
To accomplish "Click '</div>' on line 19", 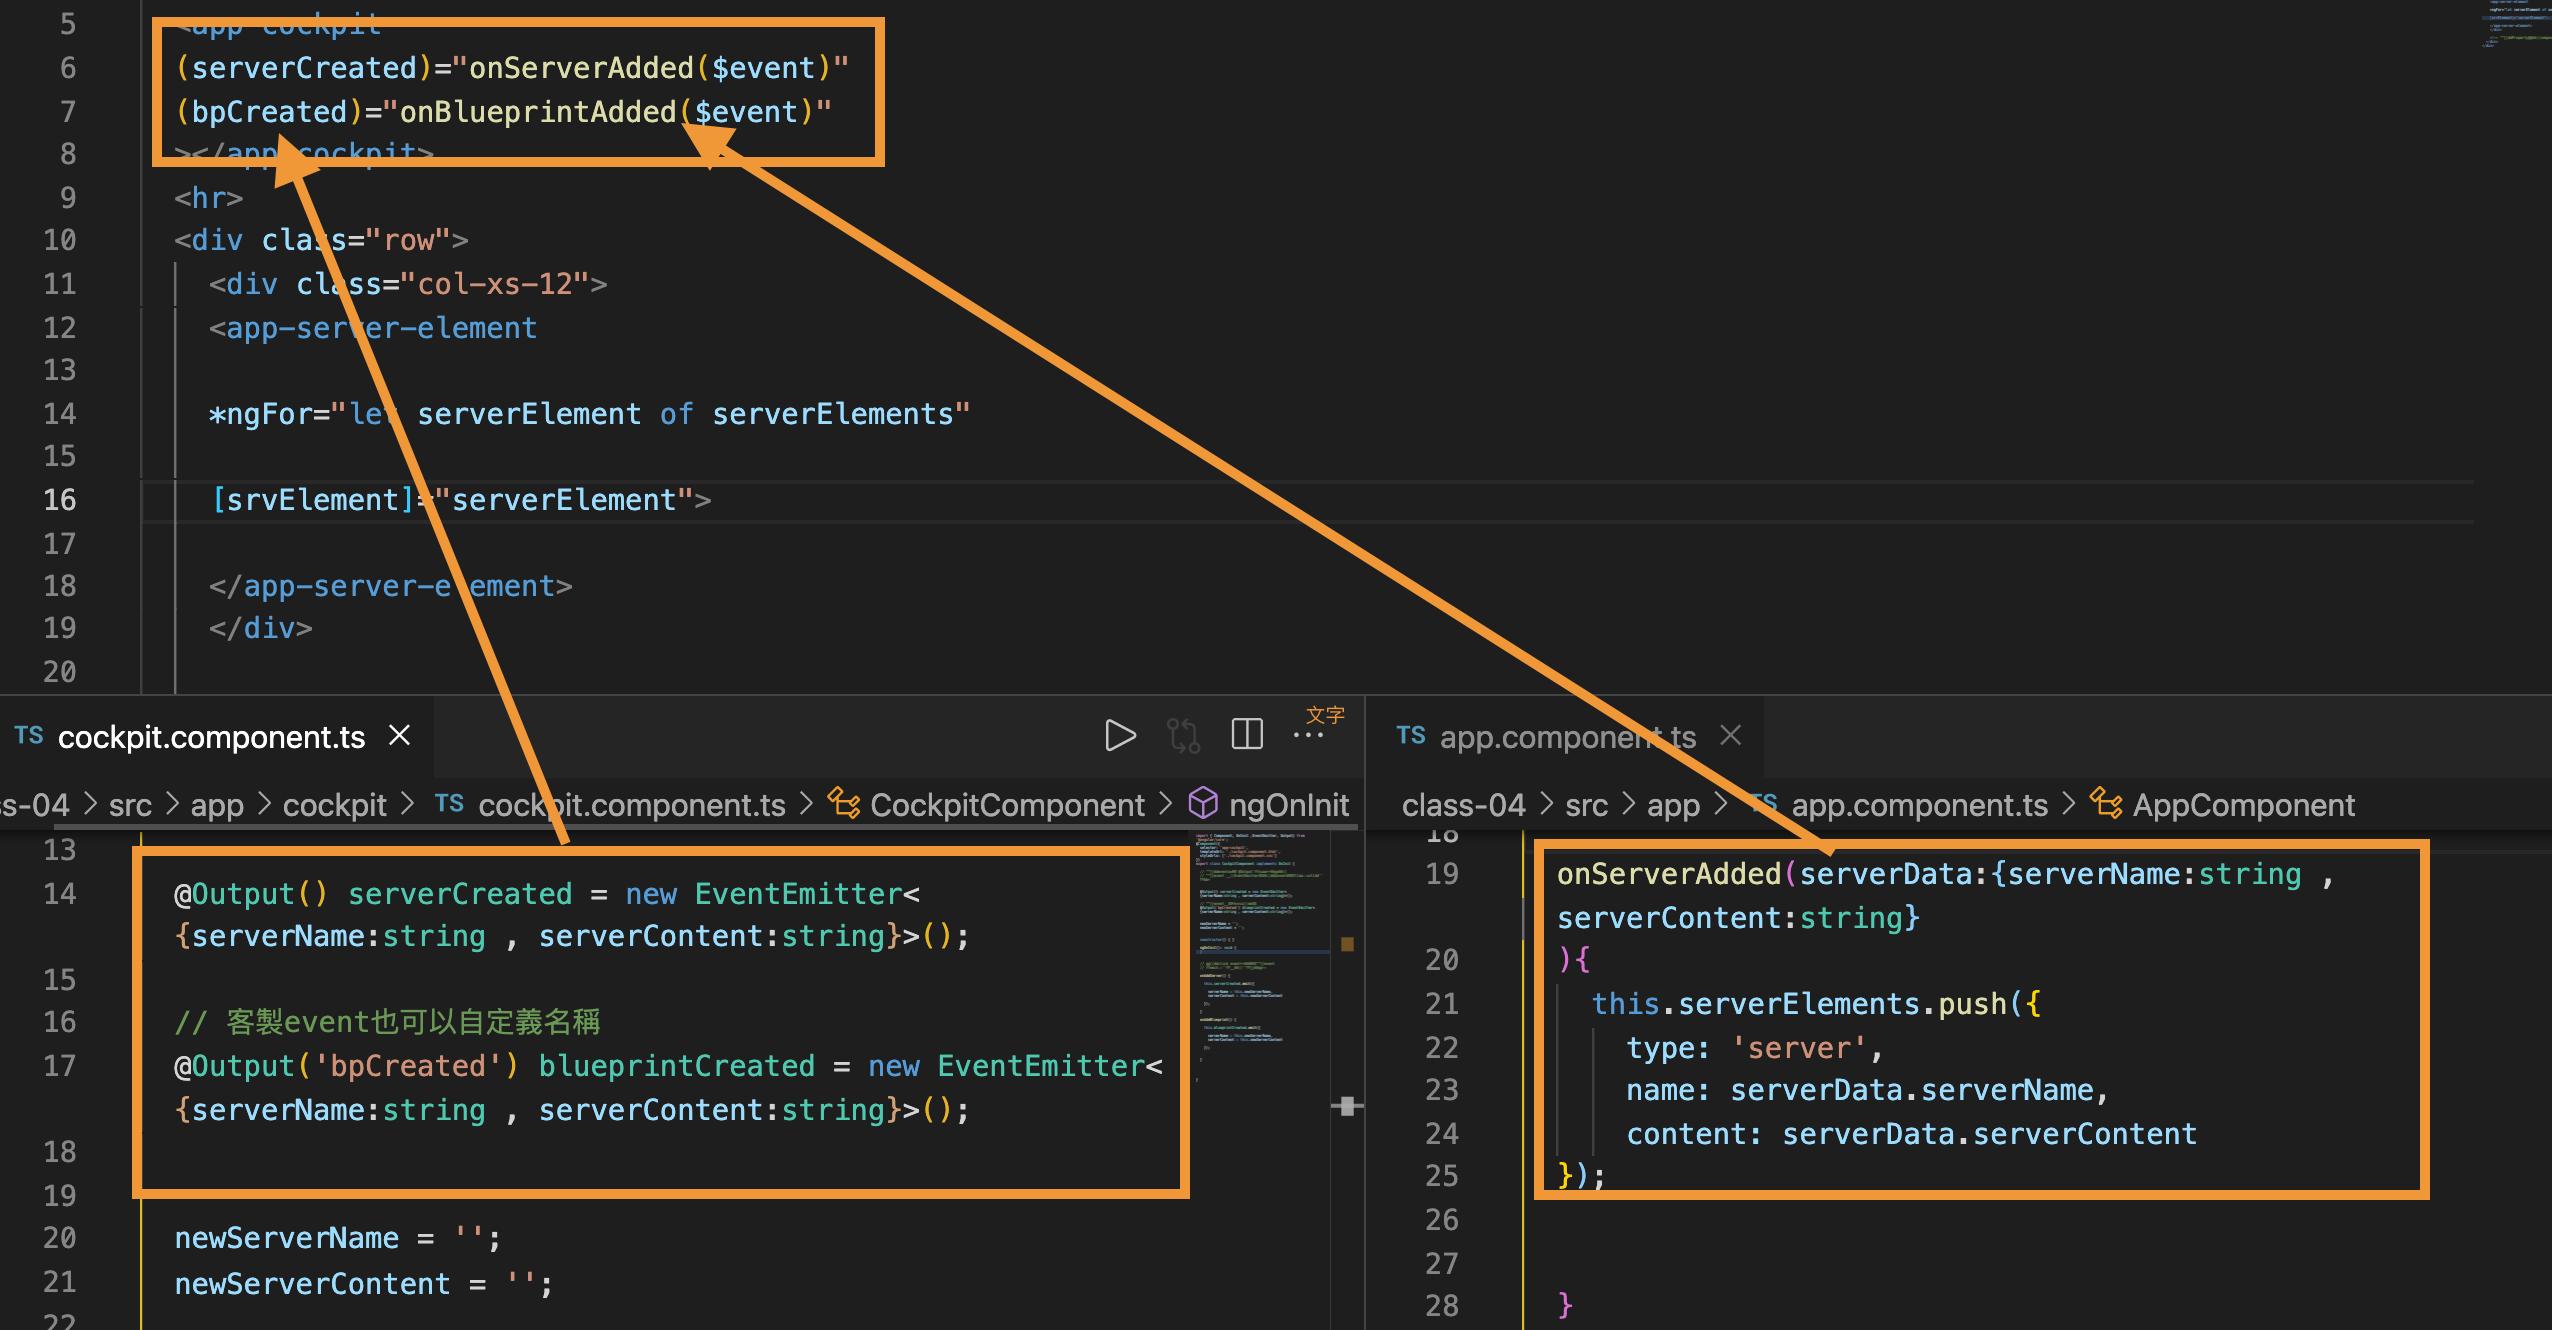I will [261, 628].
